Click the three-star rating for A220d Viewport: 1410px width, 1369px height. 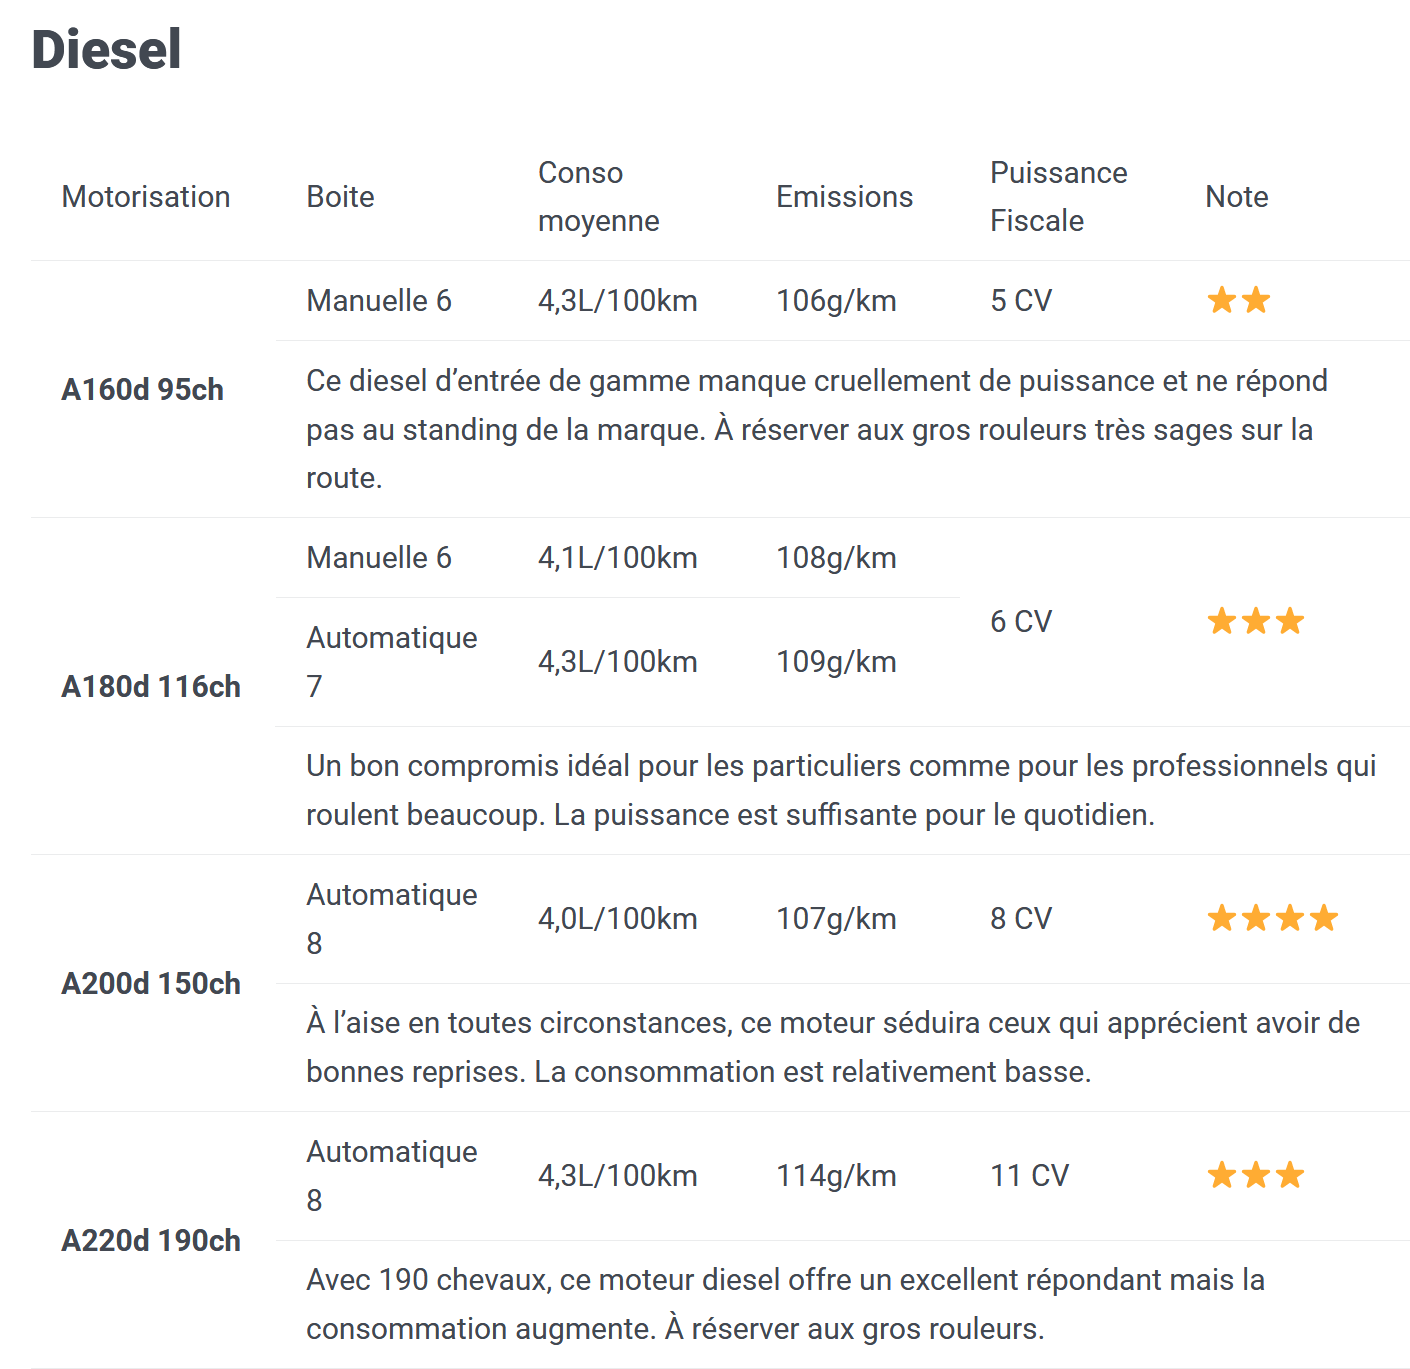point(1255,1175)
